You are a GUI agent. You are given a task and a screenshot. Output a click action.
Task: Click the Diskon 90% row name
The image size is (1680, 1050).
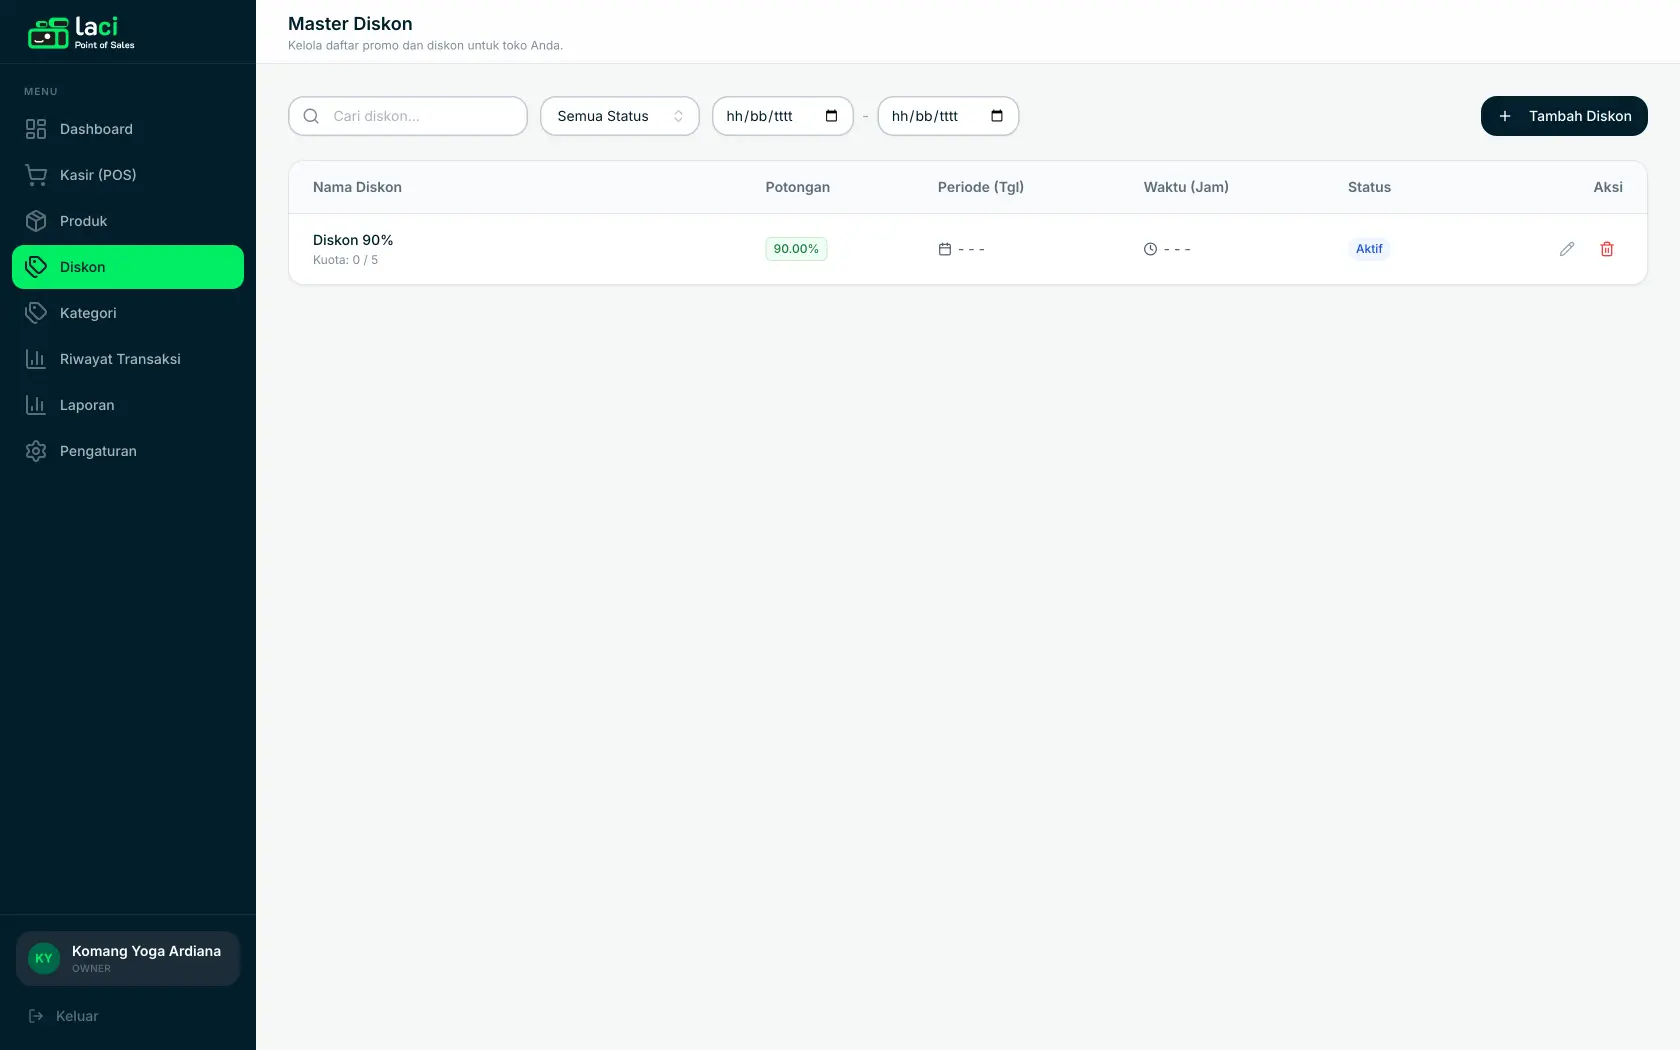(x=353, y=240)
